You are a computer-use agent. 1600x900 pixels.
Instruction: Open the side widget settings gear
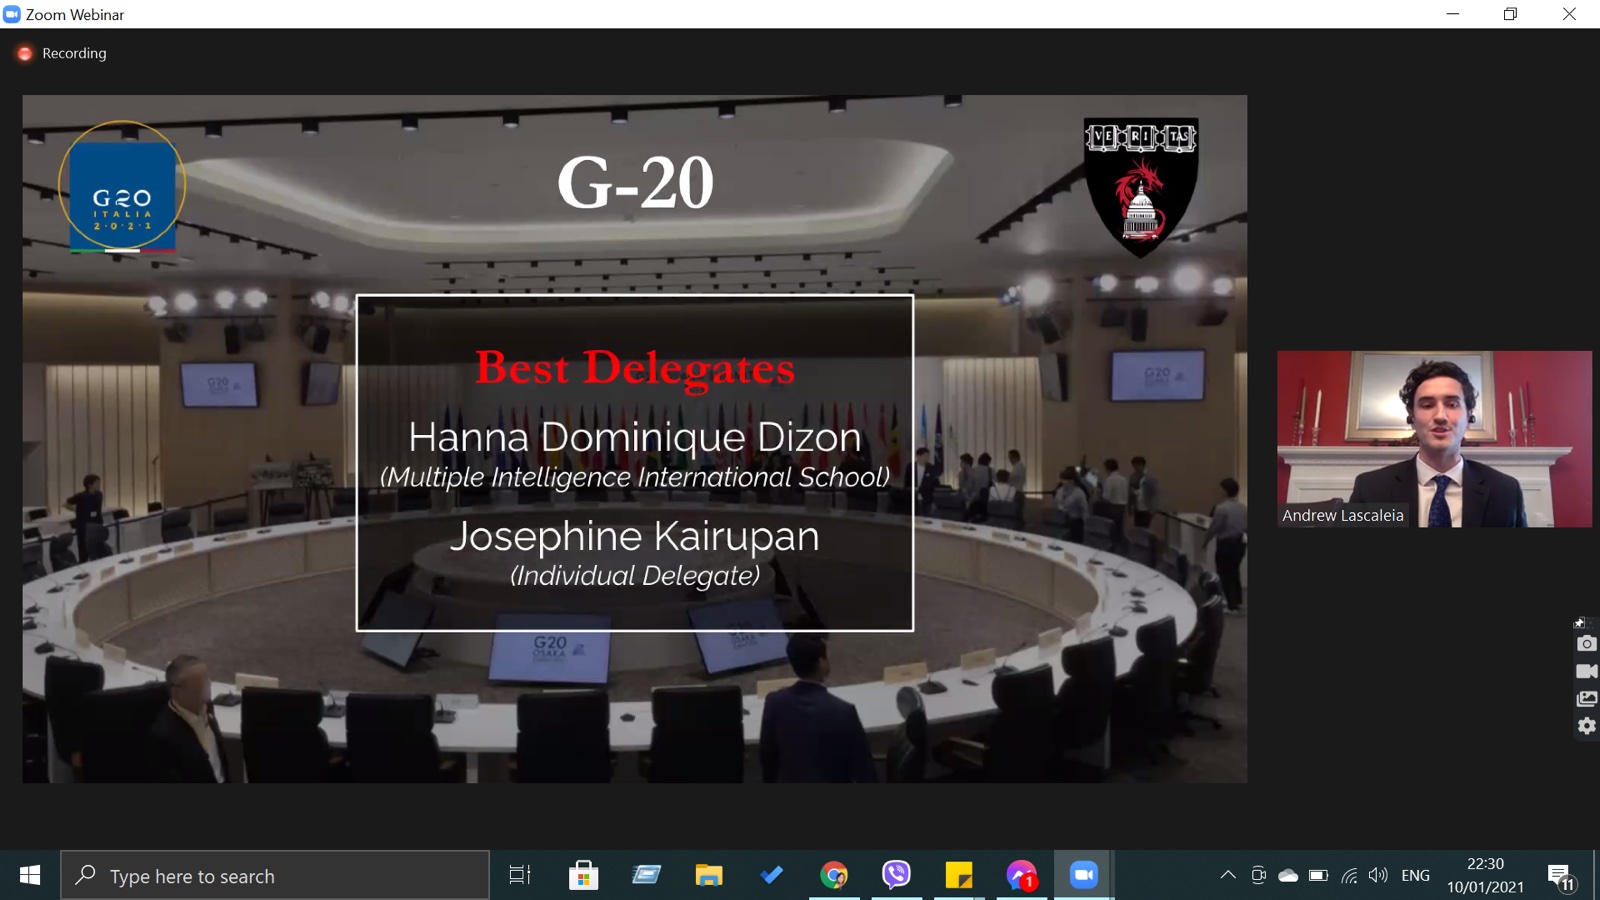point(1586,726)
